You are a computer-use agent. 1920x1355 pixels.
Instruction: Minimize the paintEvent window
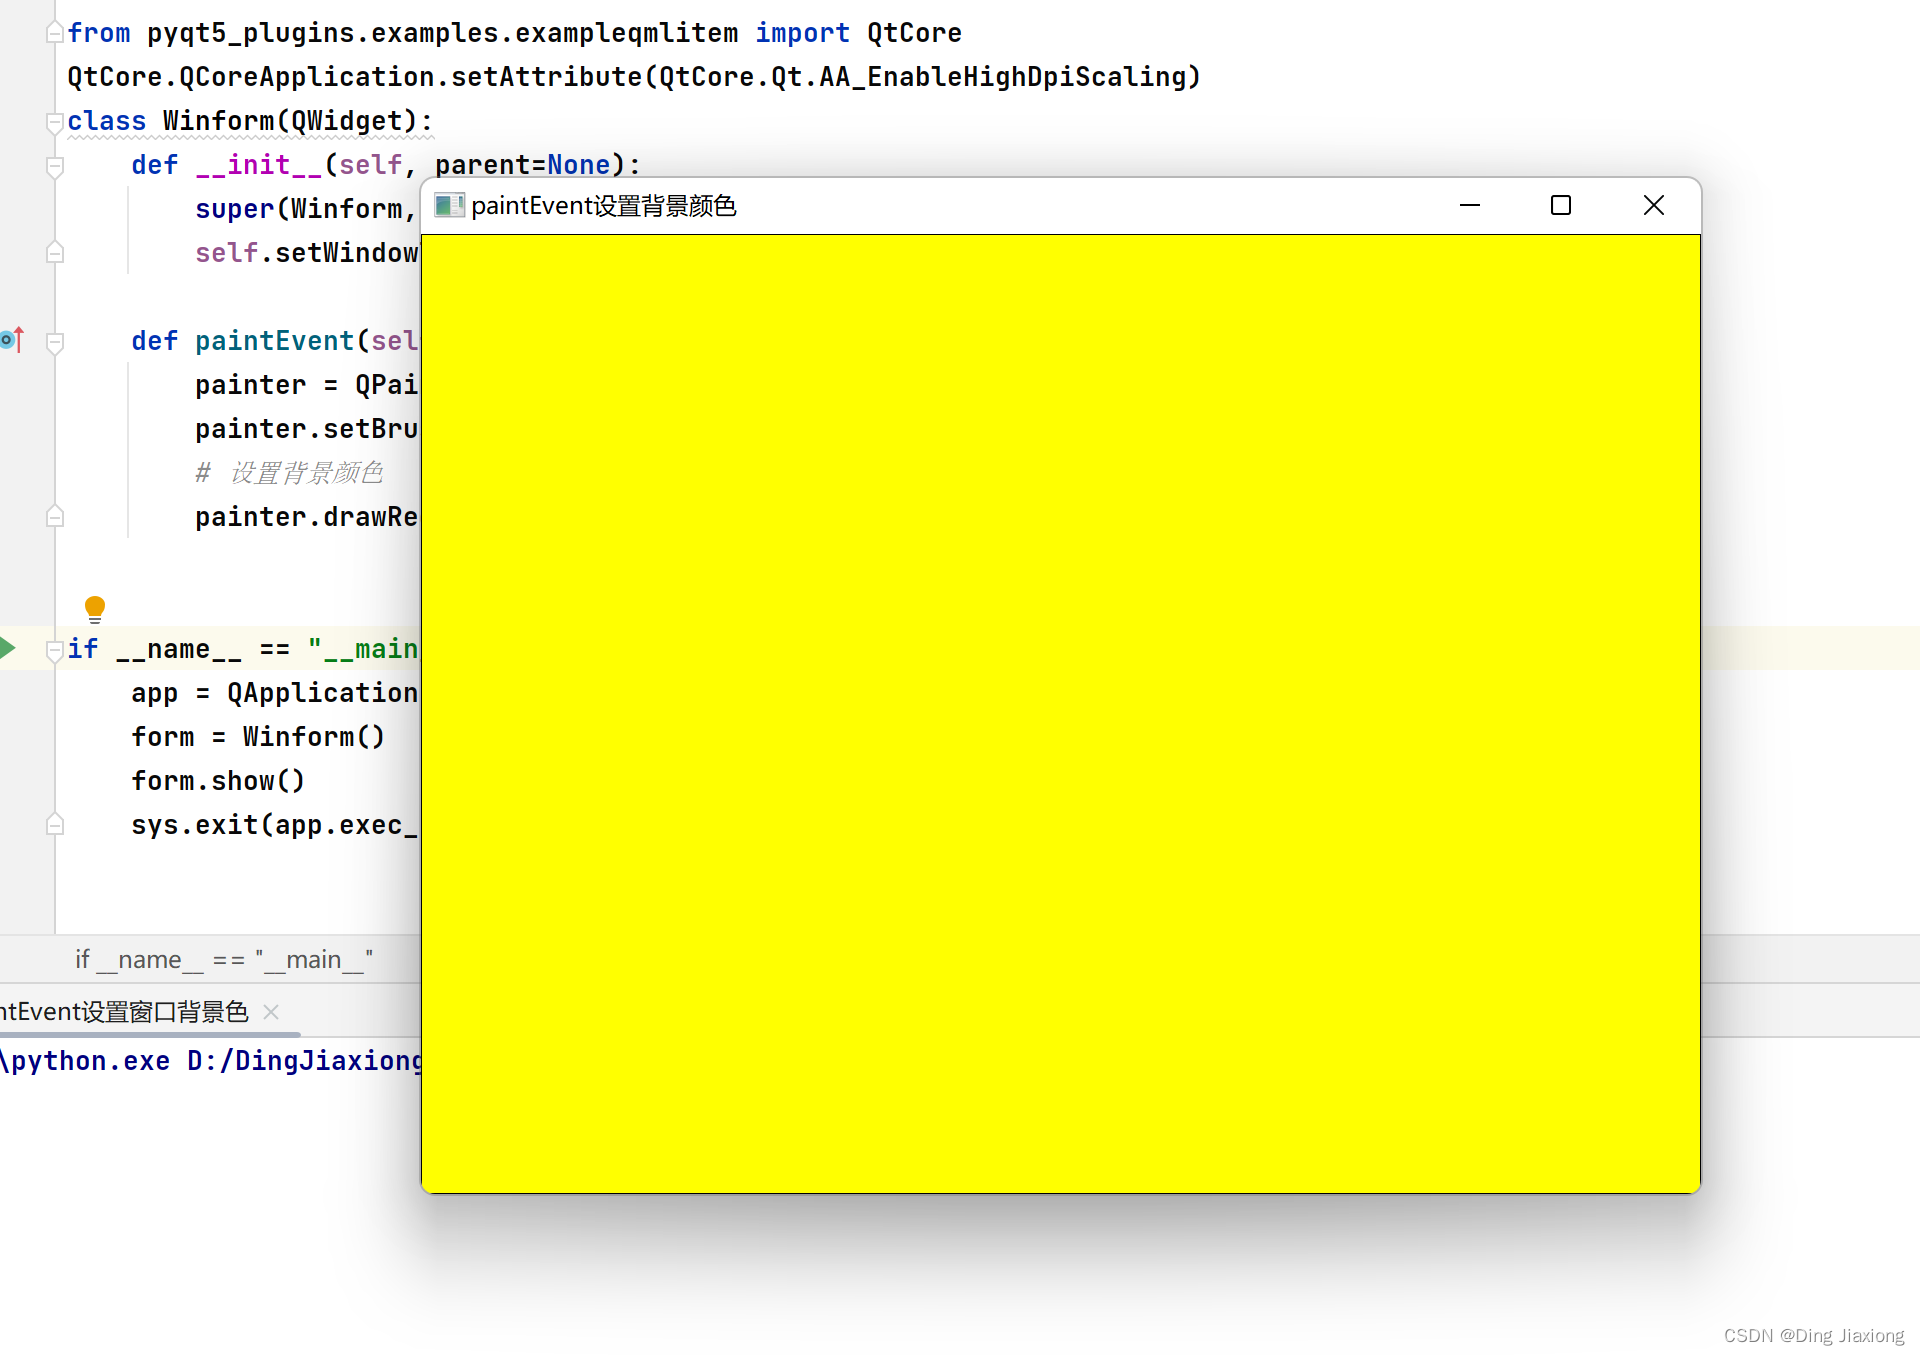tap(1469, 206)
